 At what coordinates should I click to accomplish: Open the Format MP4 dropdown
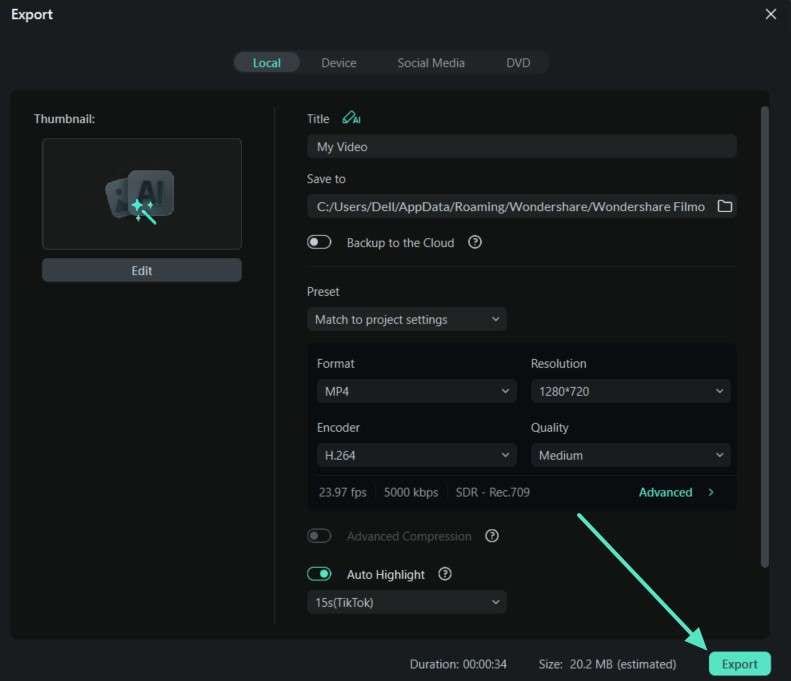[x=417, y=391]
